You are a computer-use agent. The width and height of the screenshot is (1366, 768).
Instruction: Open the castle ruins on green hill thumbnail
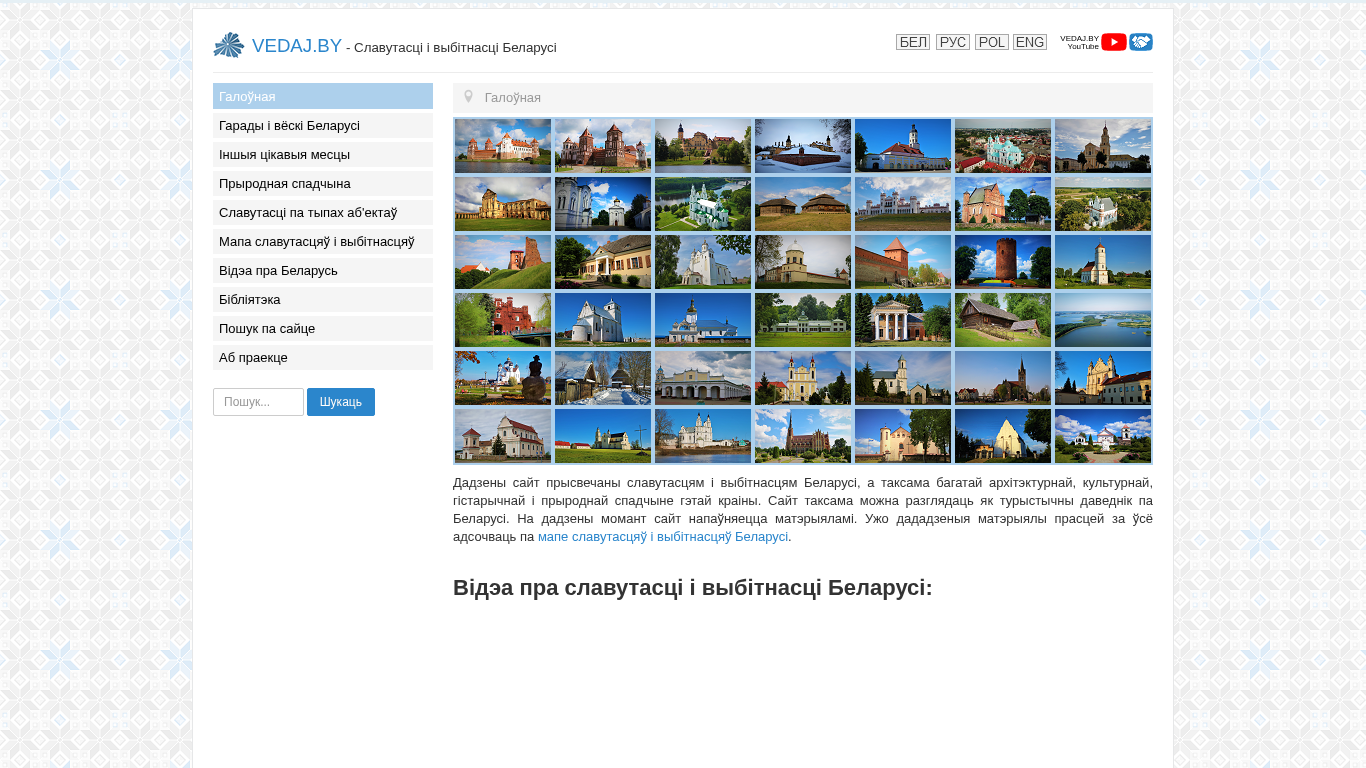point(503,262)
